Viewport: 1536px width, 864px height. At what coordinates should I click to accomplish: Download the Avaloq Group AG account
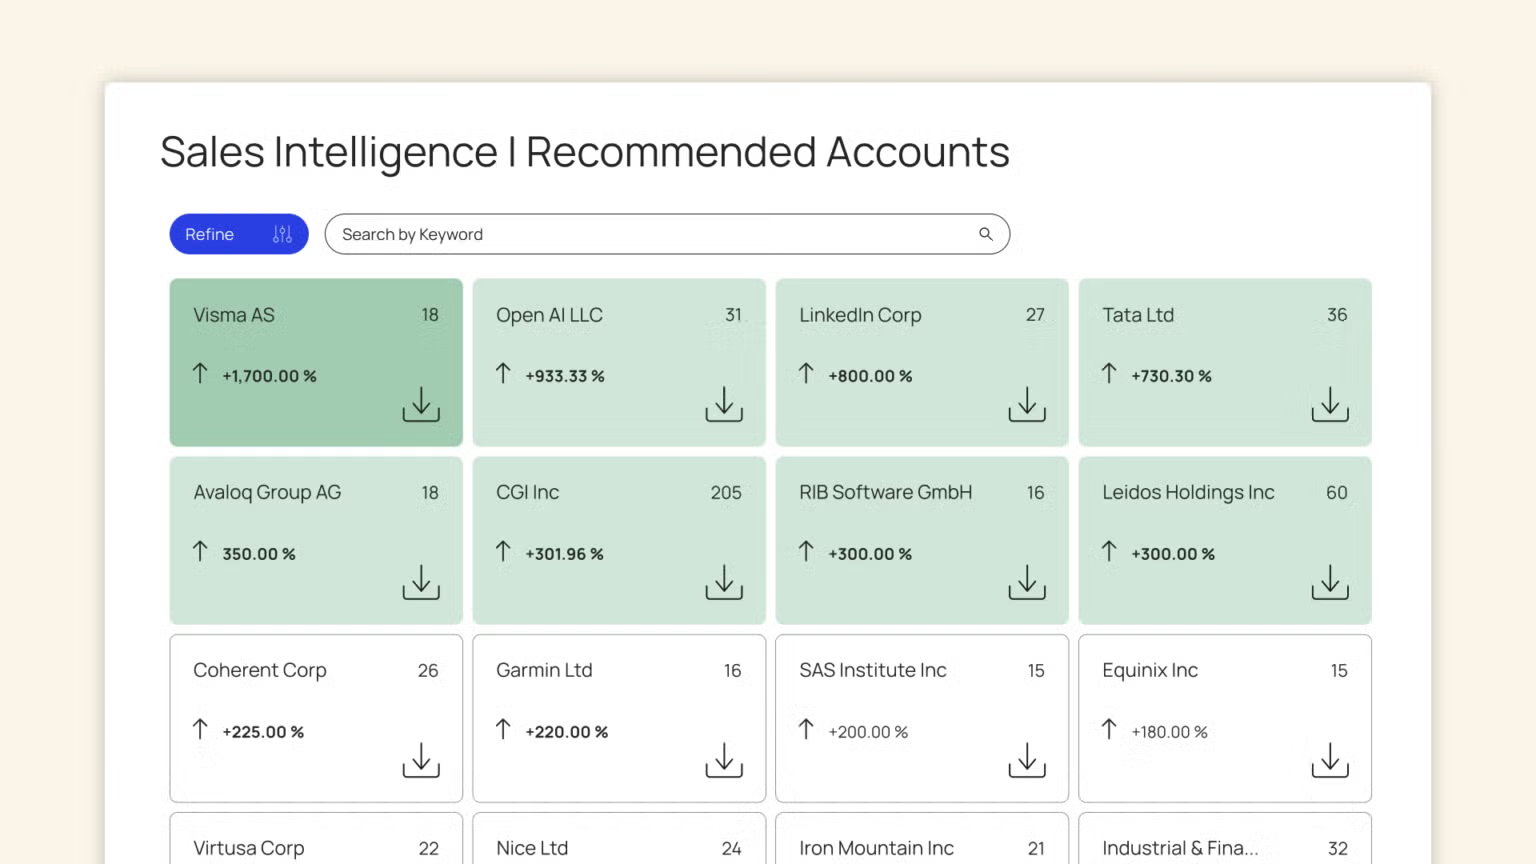421,582
